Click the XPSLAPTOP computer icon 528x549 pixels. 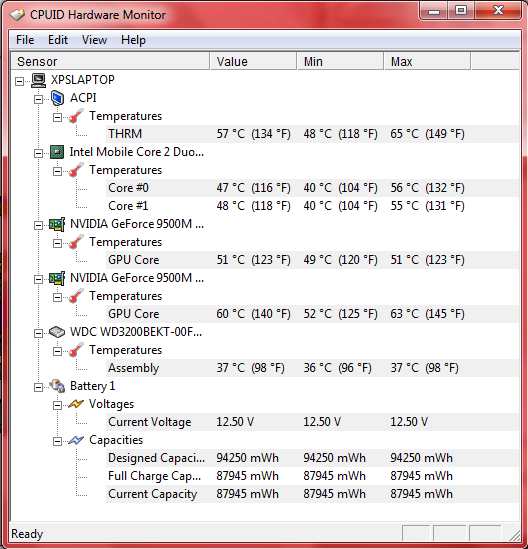[39, 80]
